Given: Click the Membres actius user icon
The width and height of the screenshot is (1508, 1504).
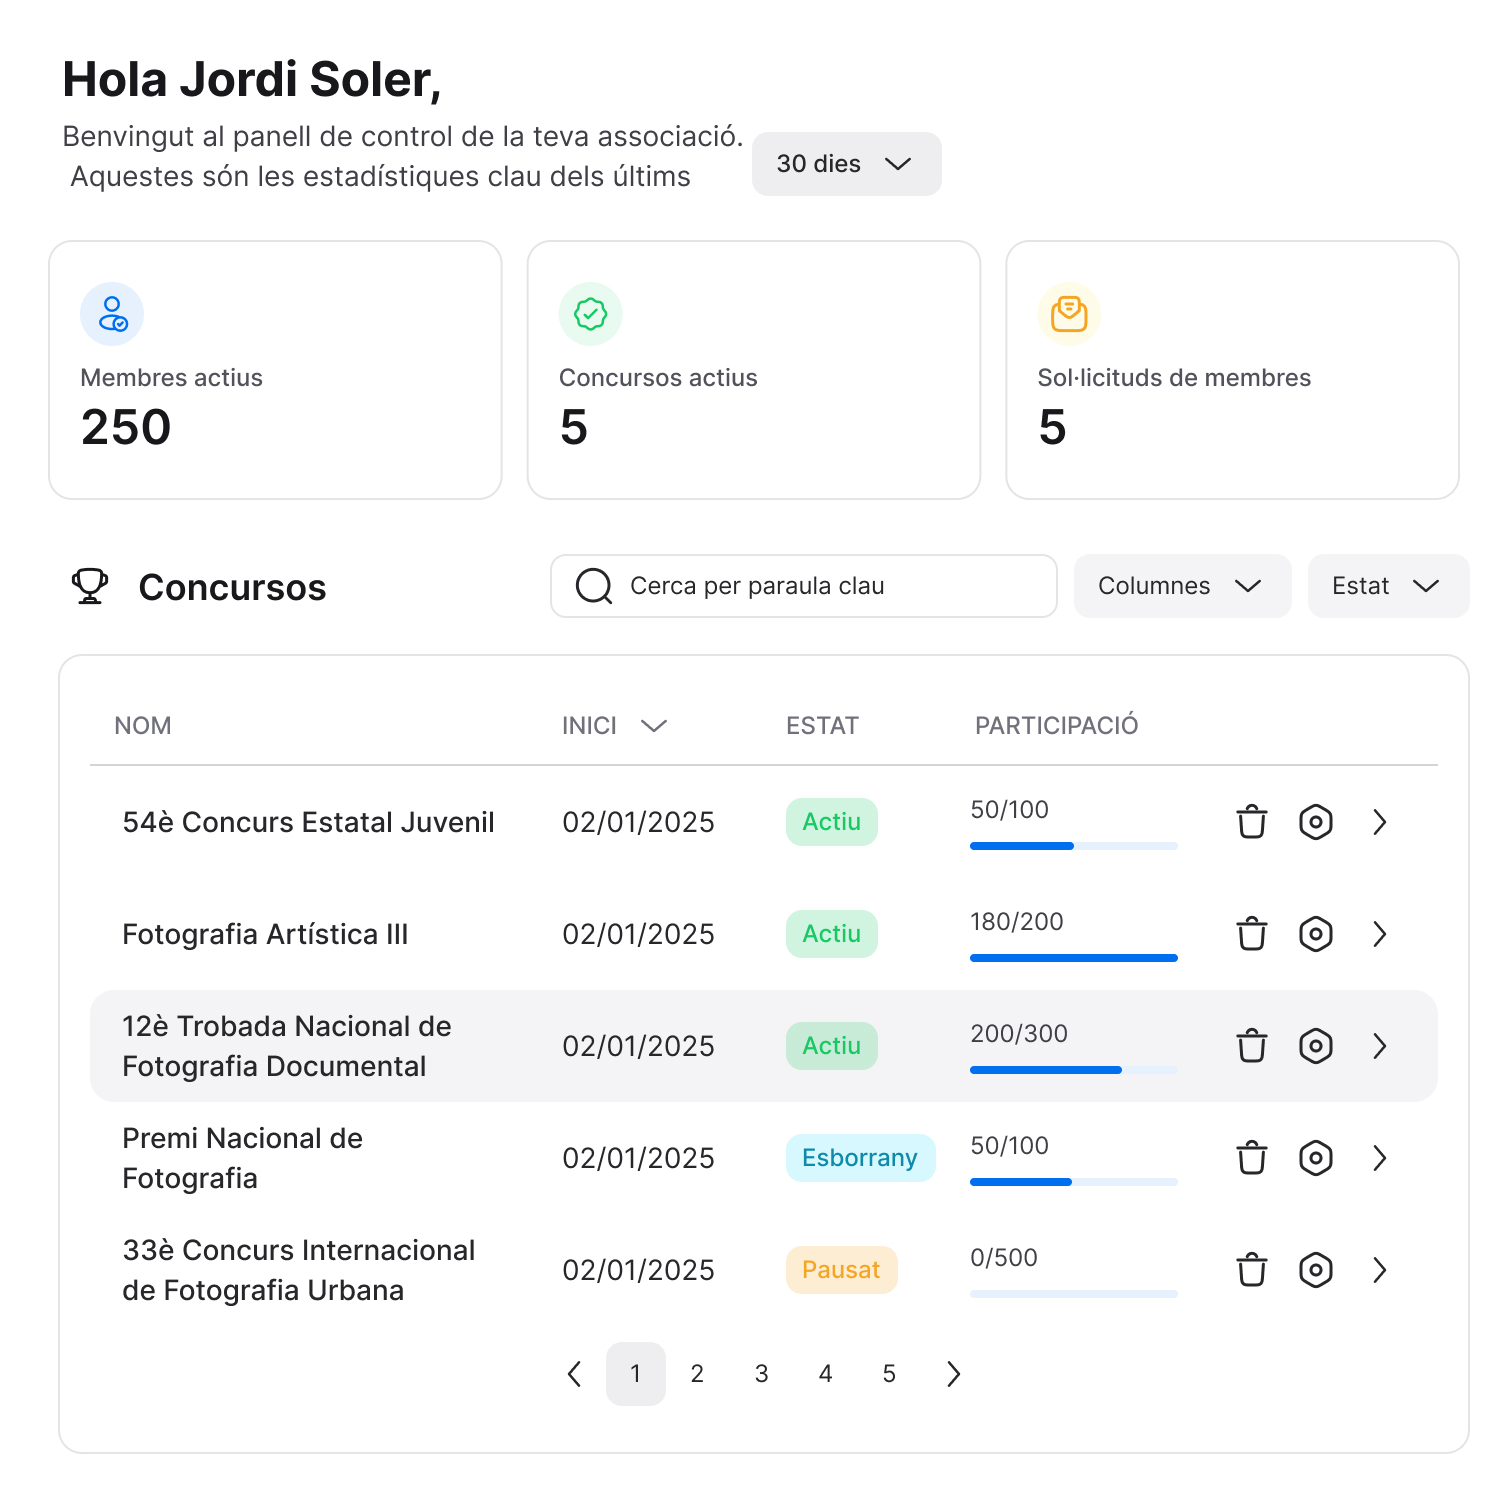Looking at the screenshot, I should click(x=112, y=314).
